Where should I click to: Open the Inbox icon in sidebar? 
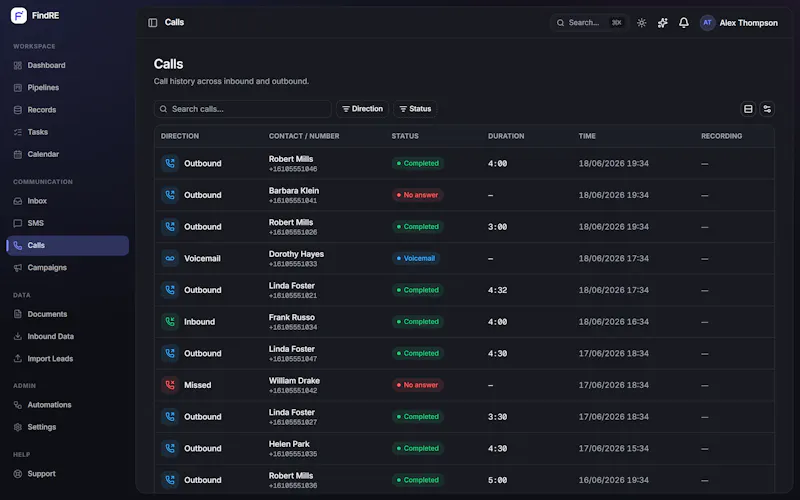[x=18, y=201]
